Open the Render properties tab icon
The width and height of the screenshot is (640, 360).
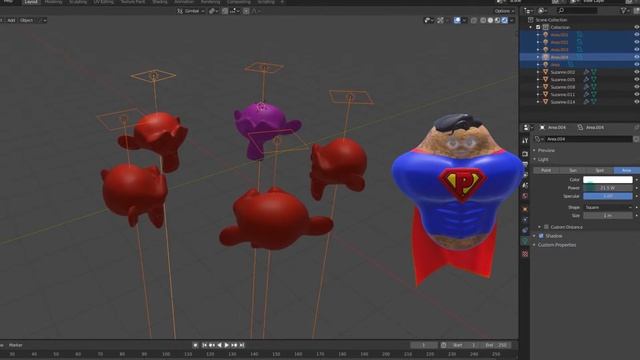tap(525, 154)
